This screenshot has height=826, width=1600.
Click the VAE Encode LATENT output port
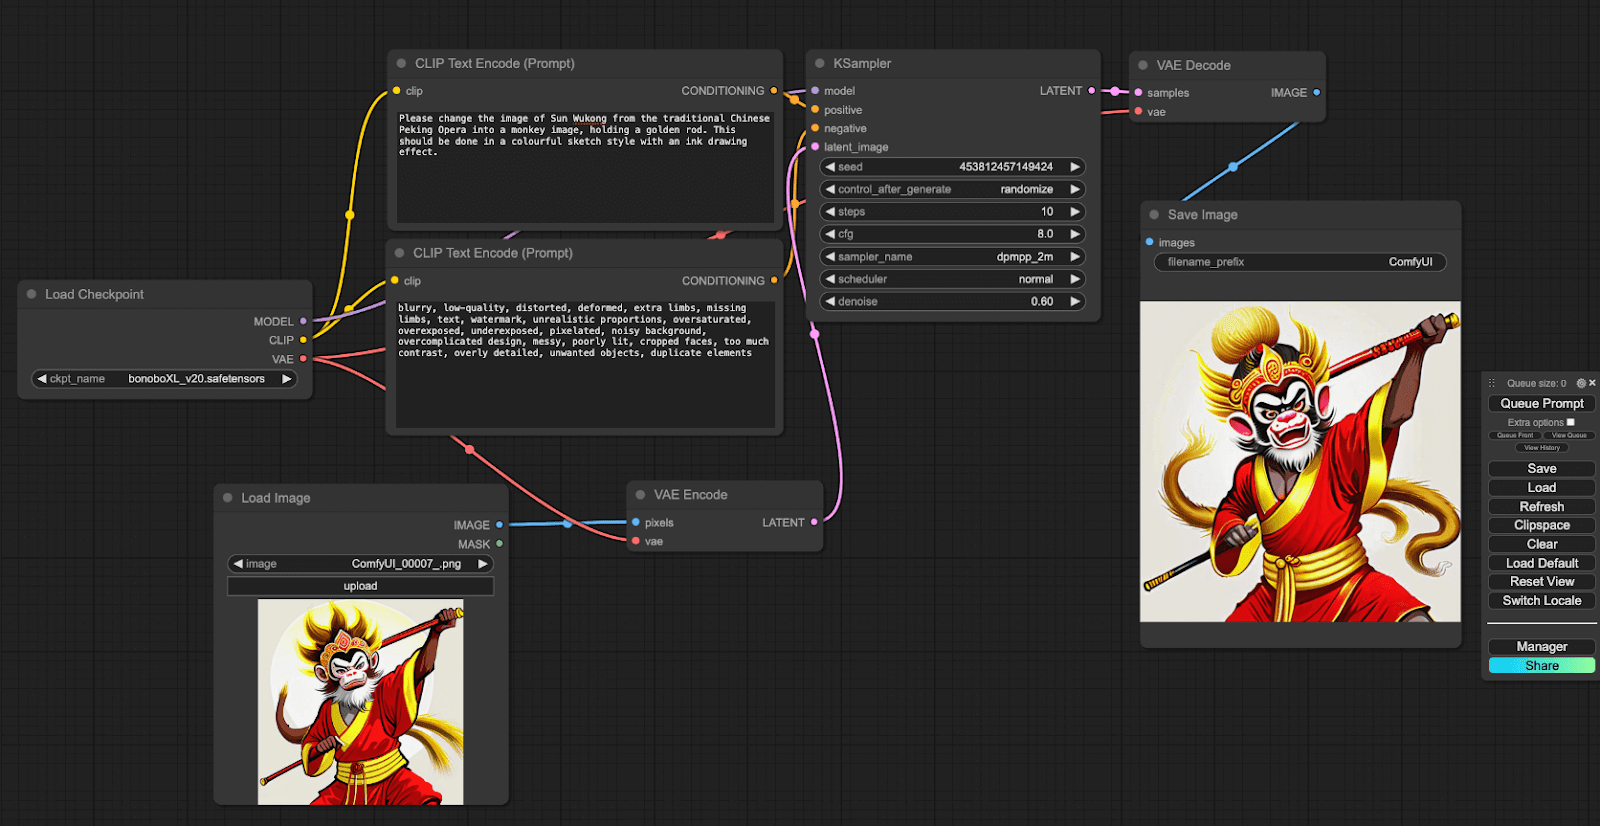point(814,522)
